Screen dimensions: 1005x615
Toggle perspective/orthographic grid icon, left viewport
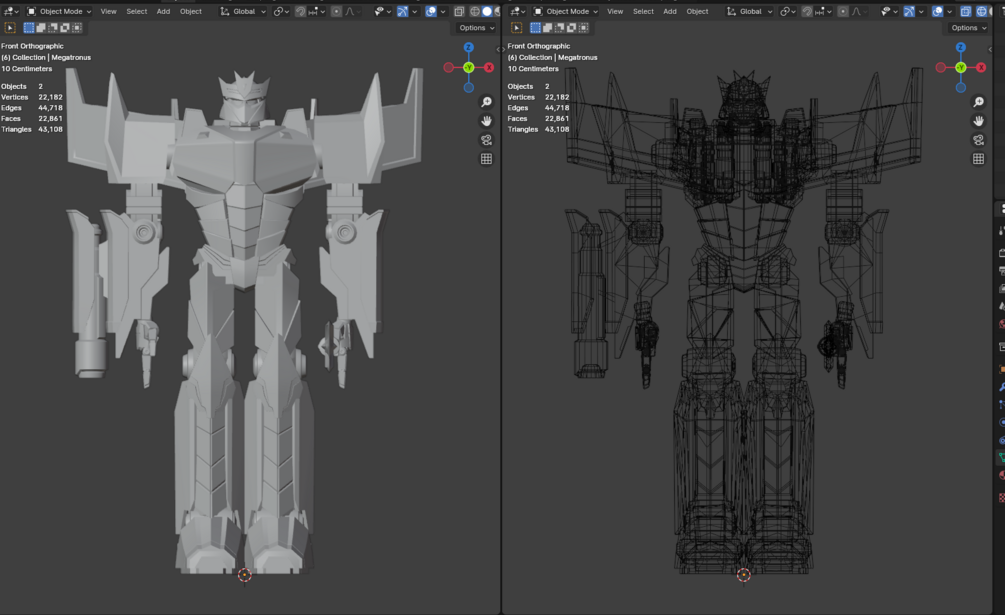[486, 158]
